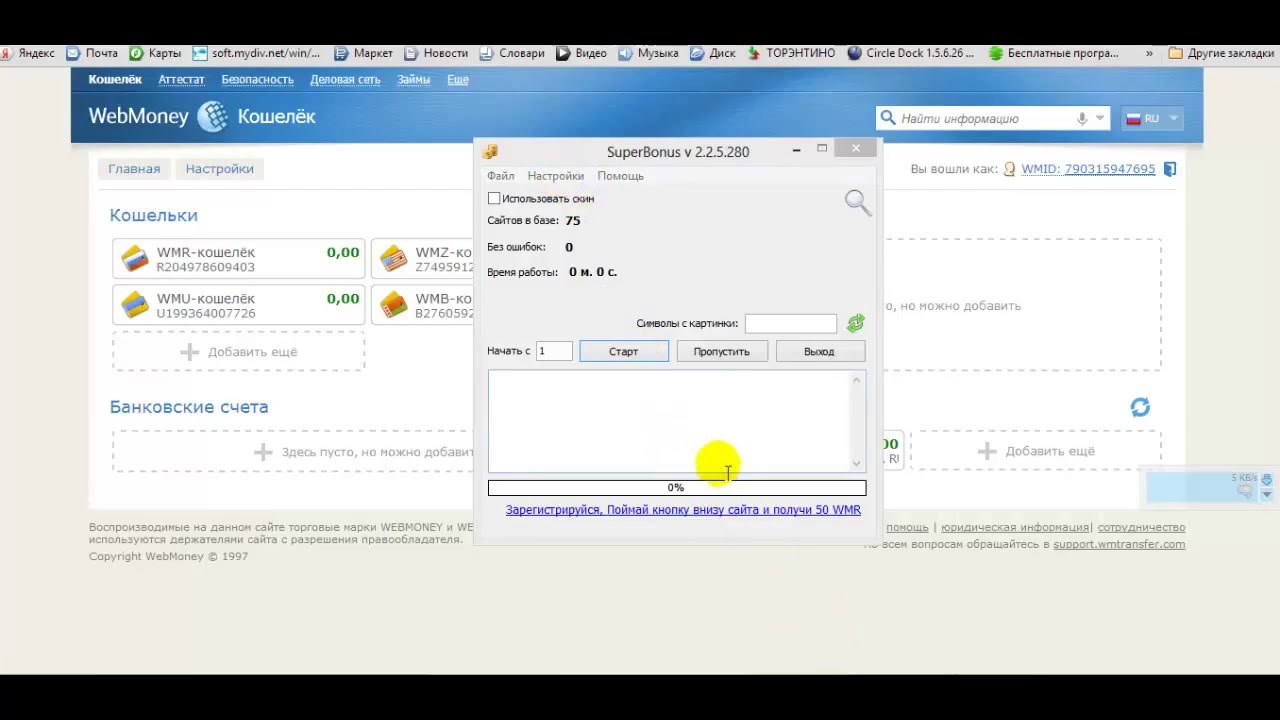The image size is (1280, 720).
Task: Click the WMZ wallet icon
Action: point(394,259)
